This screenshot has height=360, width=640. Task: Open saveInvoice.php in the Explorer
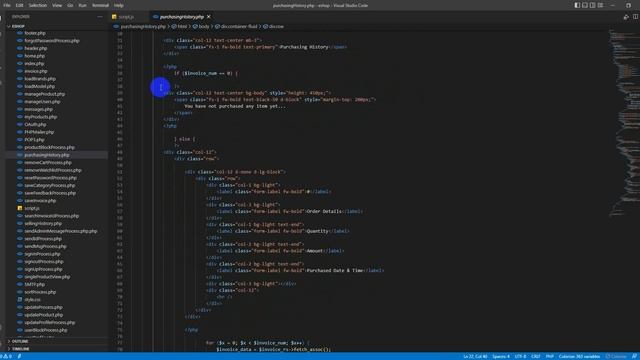40,201
